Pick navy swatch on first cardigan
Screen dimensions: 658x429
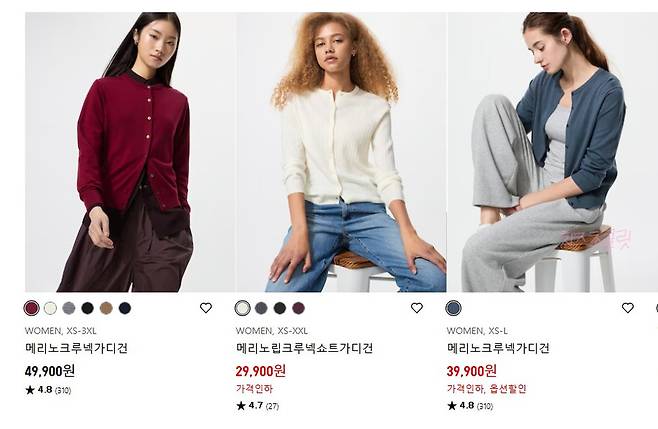pos(125,308)
